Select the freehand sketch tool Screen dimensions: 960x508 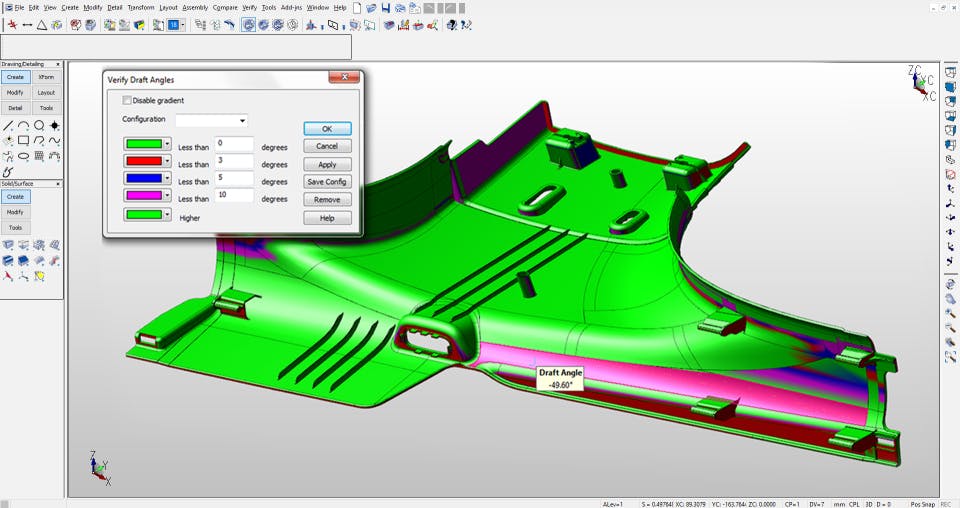click(x=8, y=171)
